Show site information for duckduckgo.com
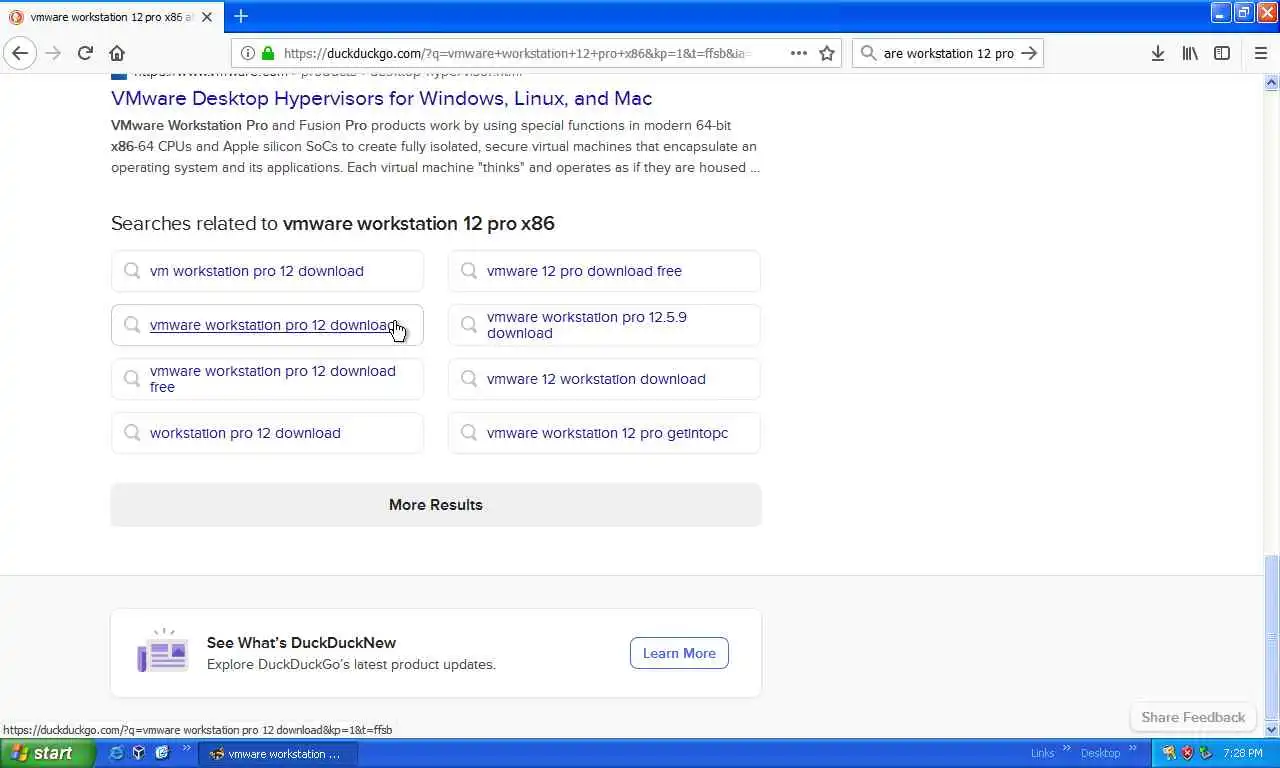Screen dimensions: 1280x768 (248, 53)
